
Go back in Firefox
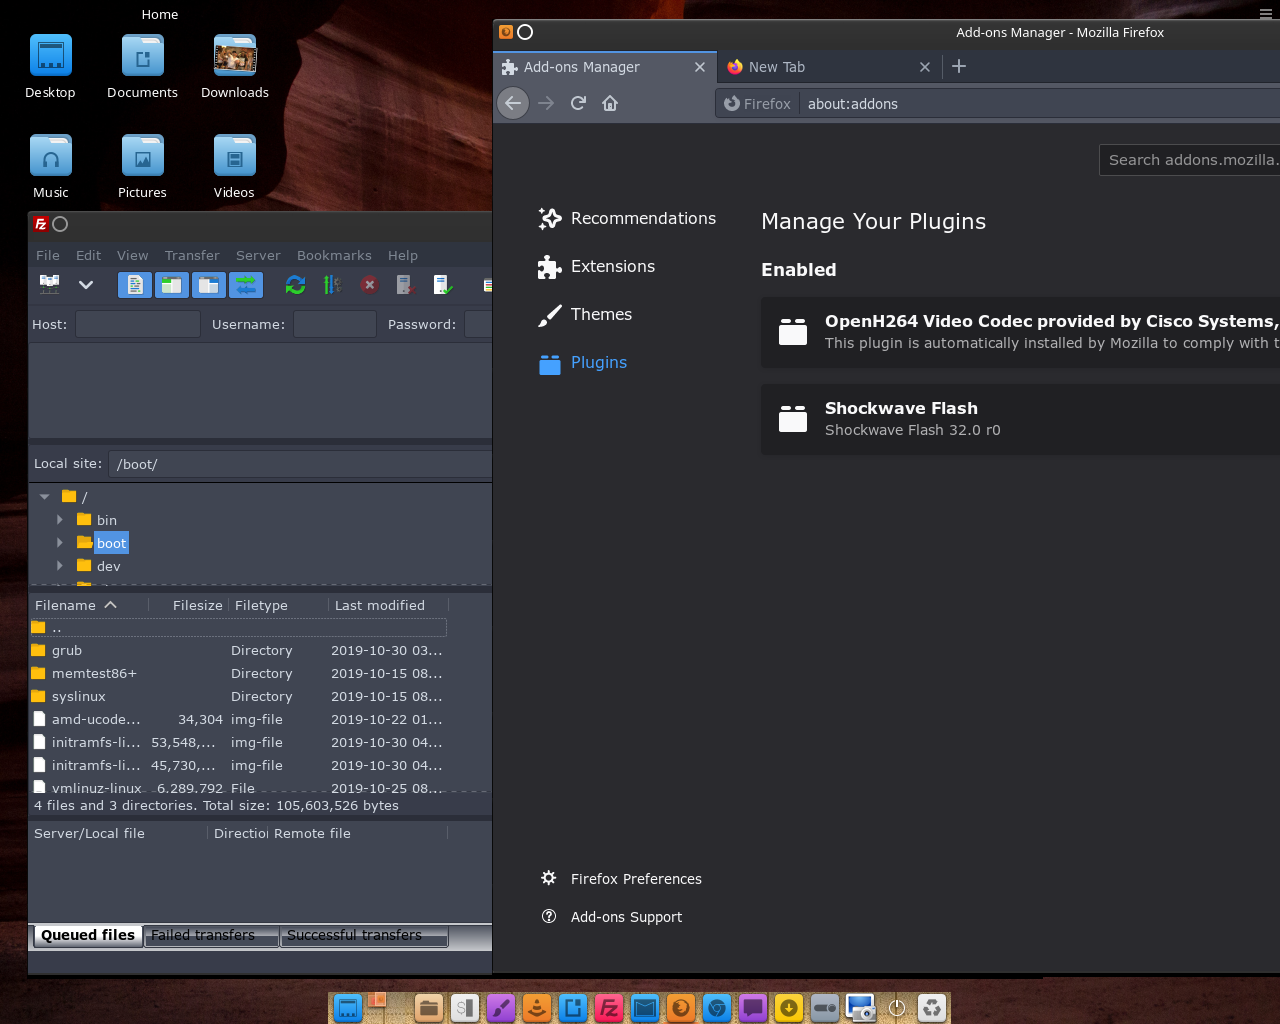point(513,103)
